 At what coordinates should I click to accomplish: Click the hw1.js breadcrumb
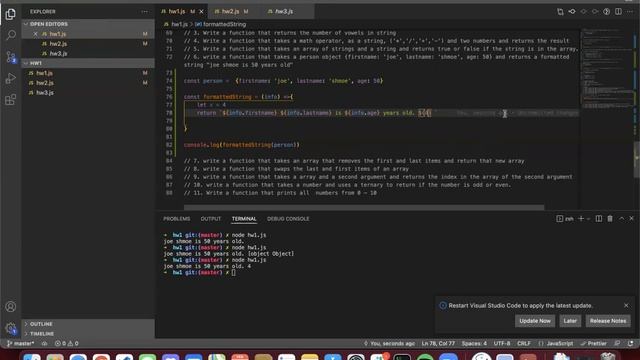point(176,24)
